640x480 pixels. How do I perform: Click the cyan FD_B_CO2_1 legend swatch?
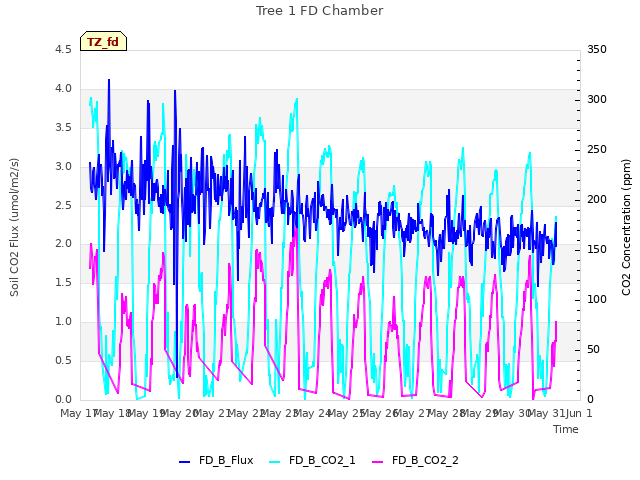pyautogui.click(x=275, y=462)
